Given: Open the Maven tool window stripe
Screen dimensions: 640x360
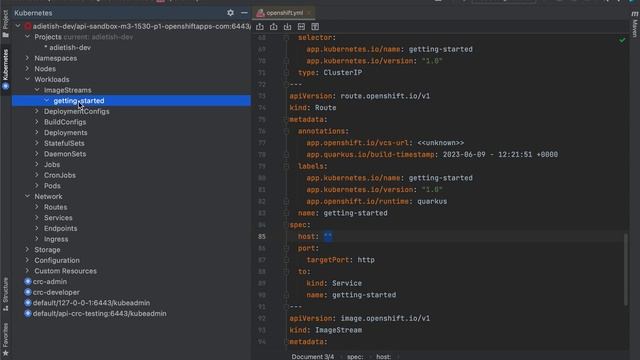Looking at the screenshot, I should click(635, 24).
